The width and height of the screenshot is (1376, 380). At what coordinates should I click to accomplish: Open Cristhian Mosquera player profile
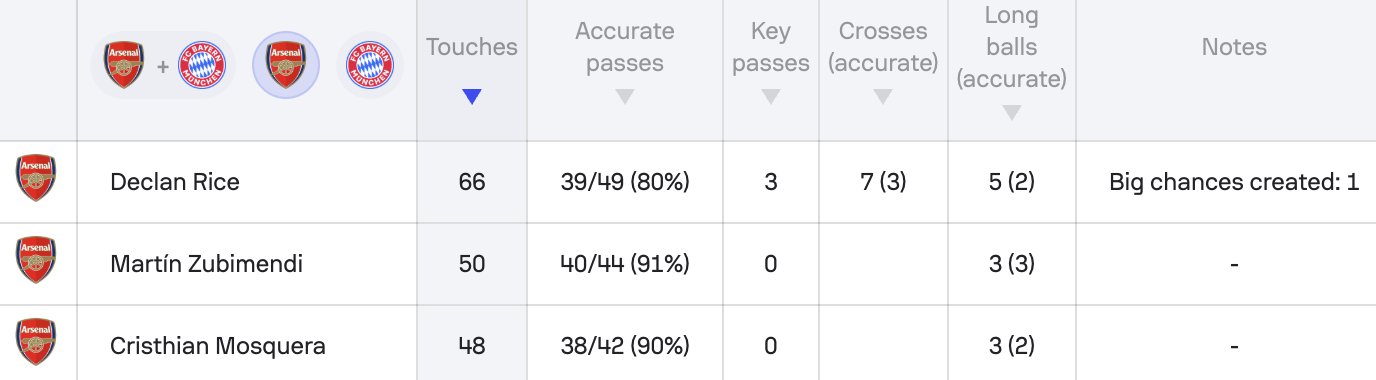218,346
